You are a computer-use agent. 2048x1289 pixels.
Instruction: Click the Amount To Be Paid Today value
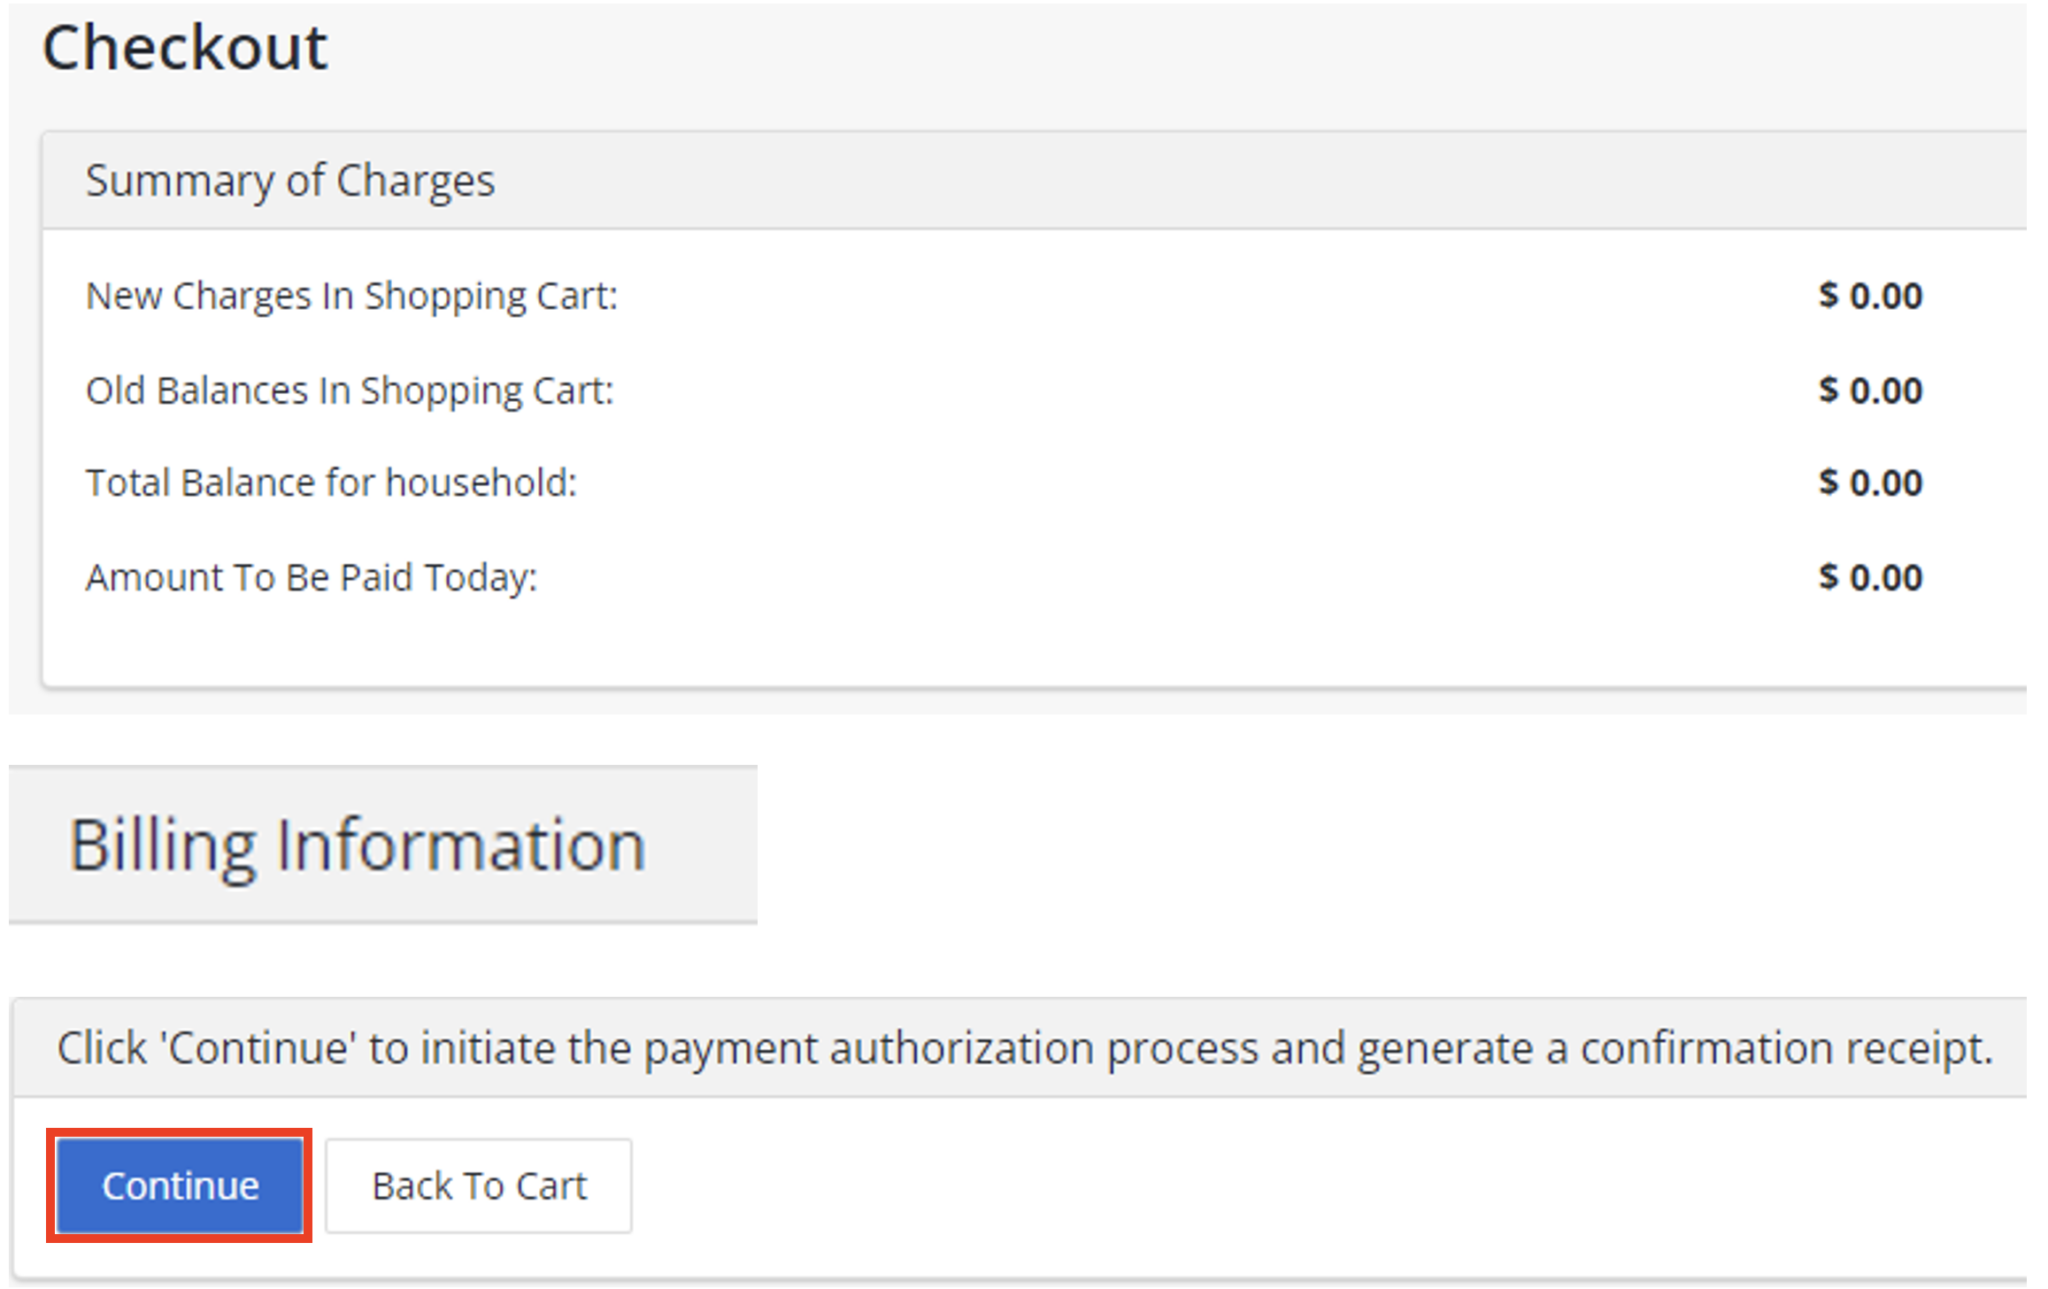[1870, 578]
